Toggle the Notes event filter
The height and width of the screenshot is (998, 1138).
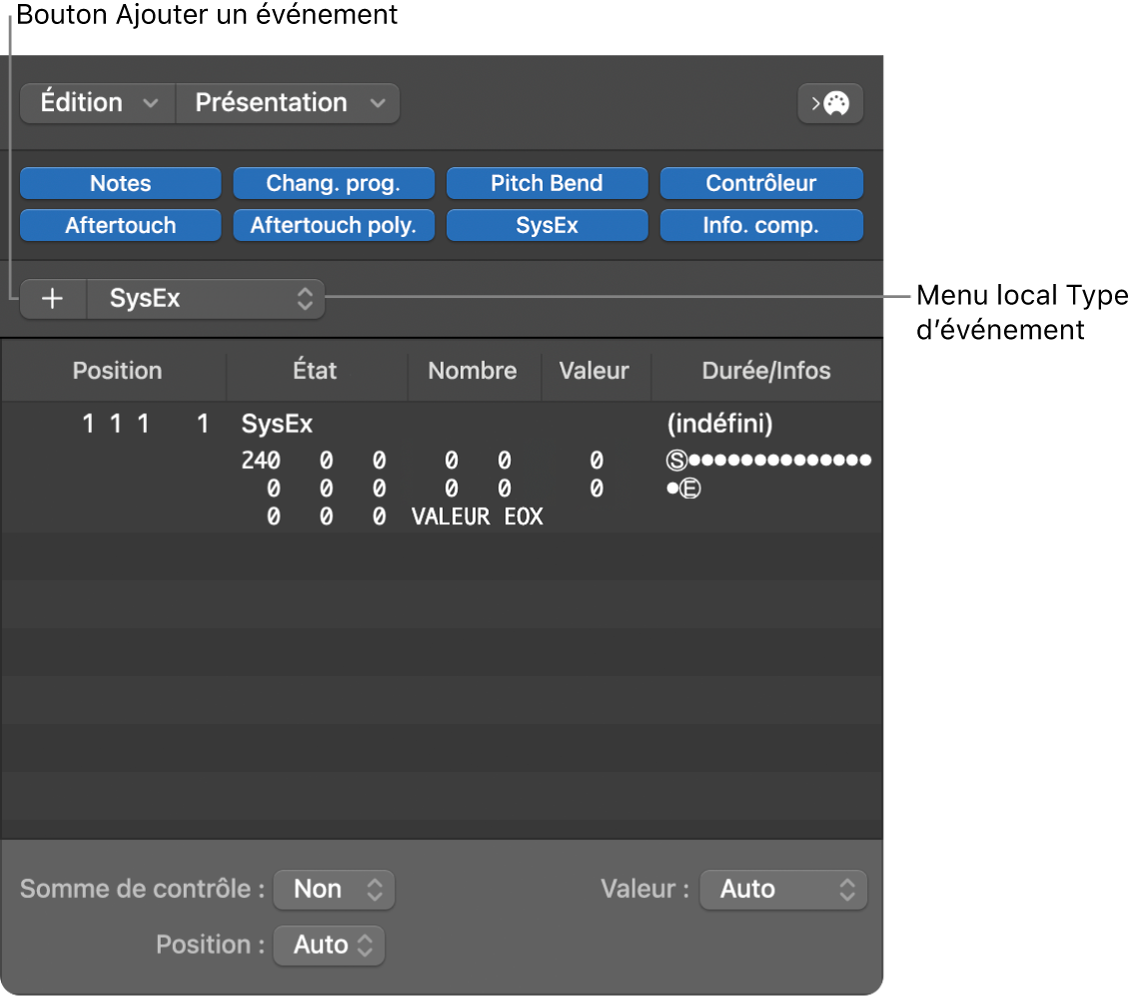(x=120, y=184)
